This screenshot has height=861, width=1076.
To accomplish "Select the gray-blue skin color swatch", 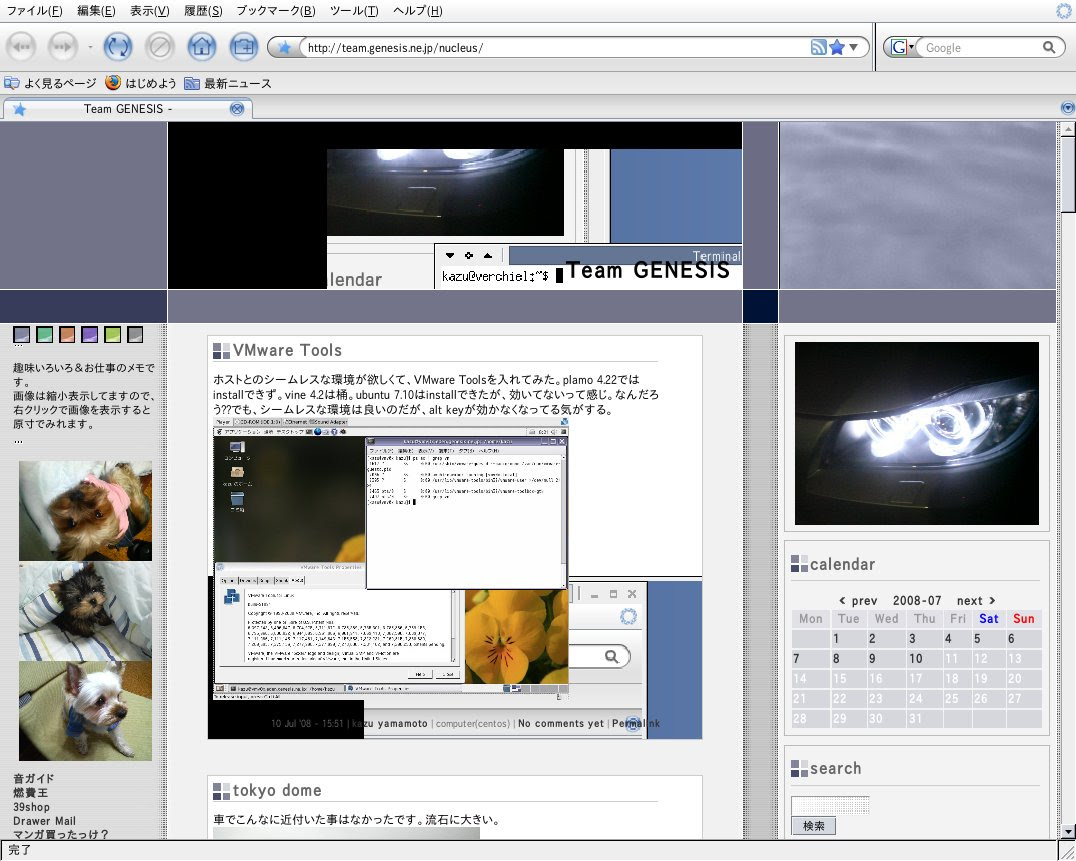I will tap(21, 334).
